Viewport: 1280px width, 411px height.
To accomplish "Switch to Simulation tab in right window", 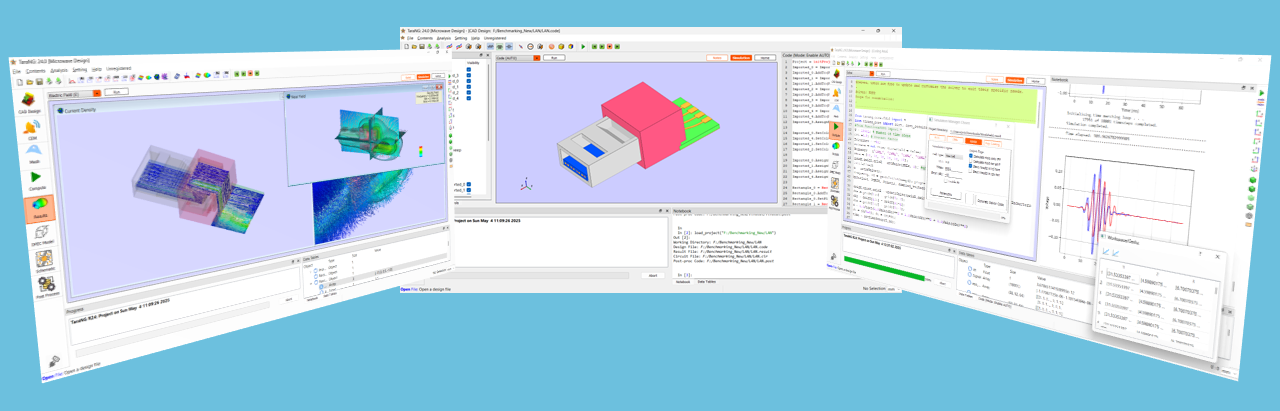I will coord(1015,79).
